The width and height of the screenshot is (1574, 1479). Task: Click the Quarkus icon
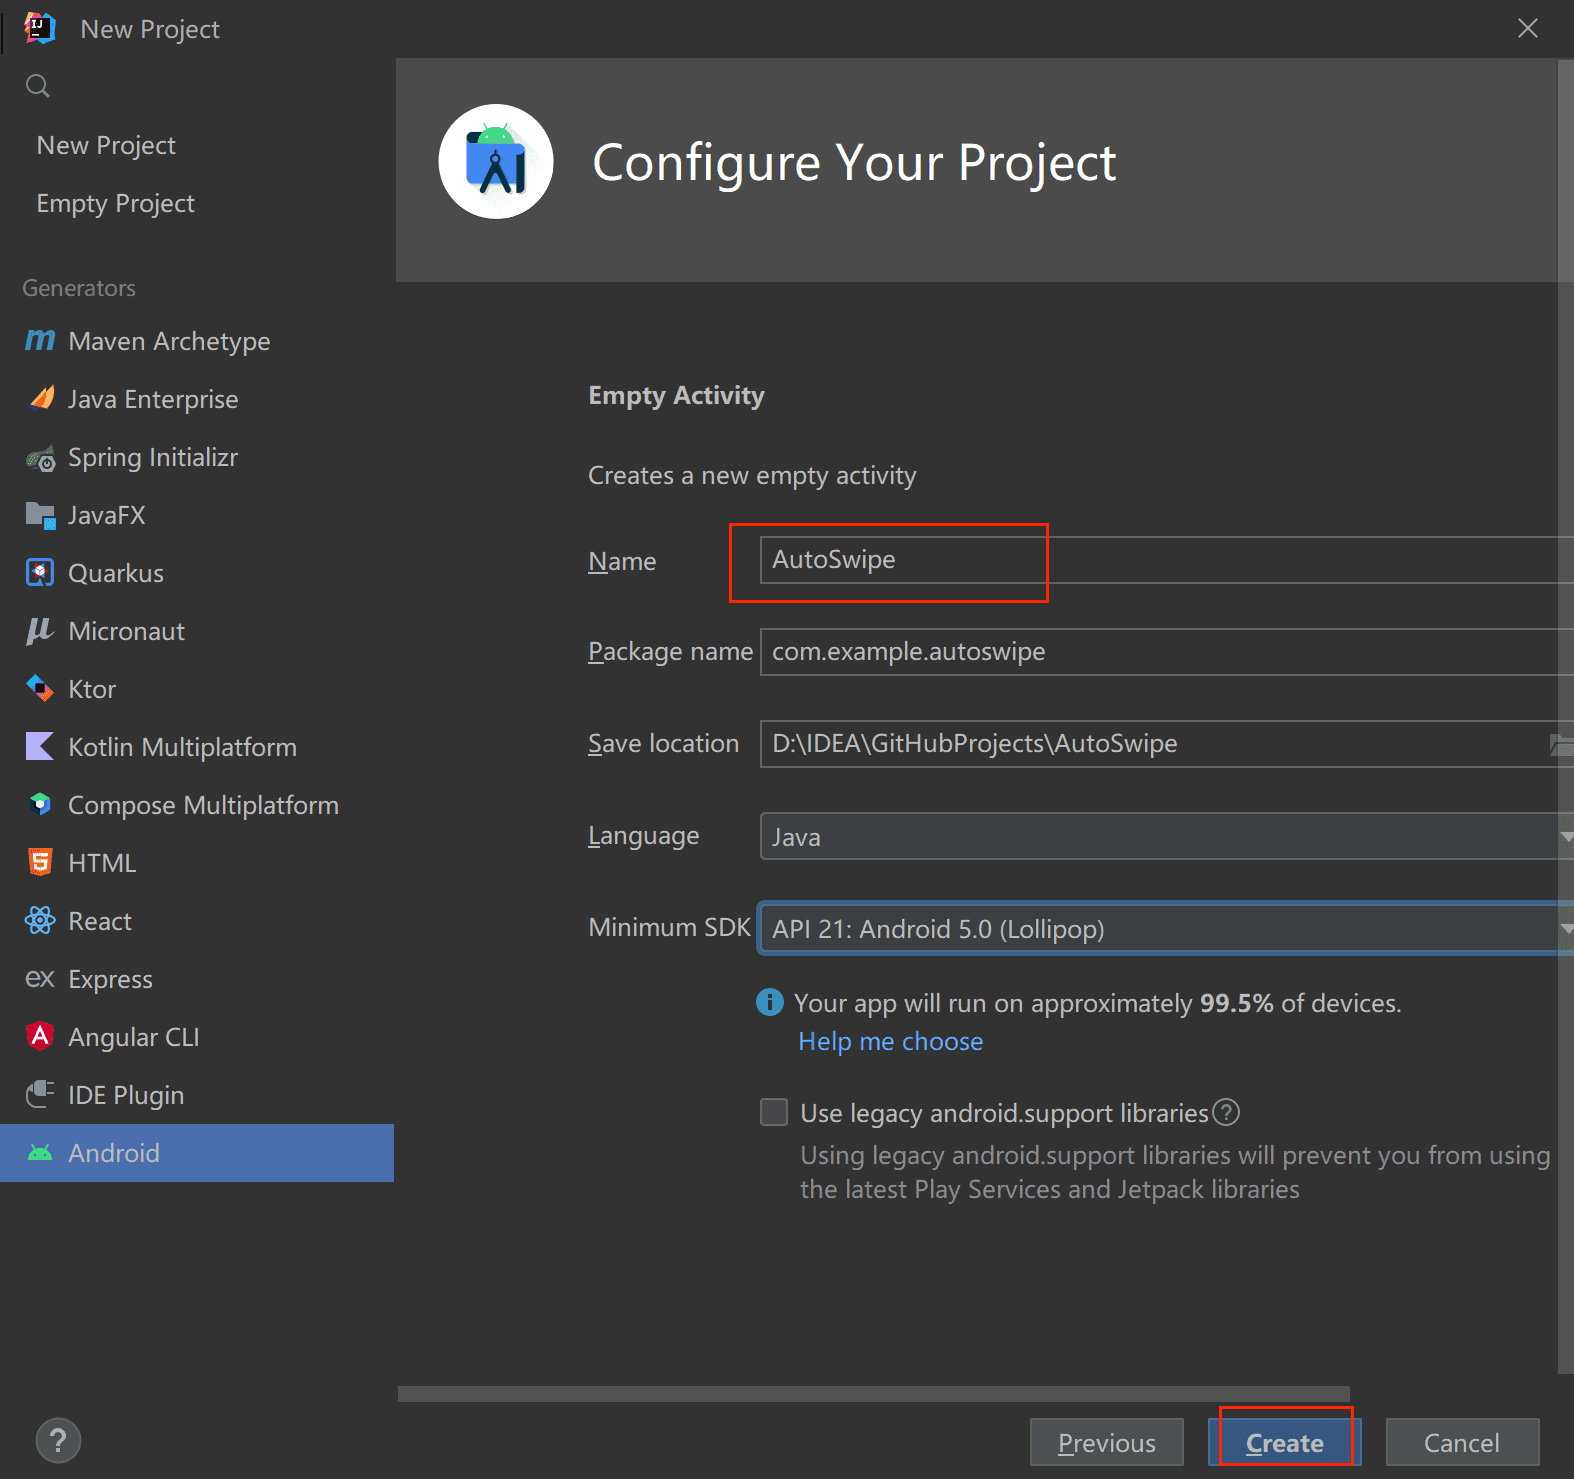40,573
